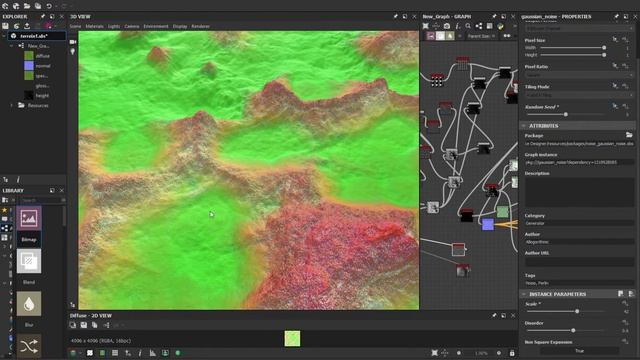The height and width of the screenshot is (360, 640).
Task: Pin the Properties panel
Action: (616, 16)
